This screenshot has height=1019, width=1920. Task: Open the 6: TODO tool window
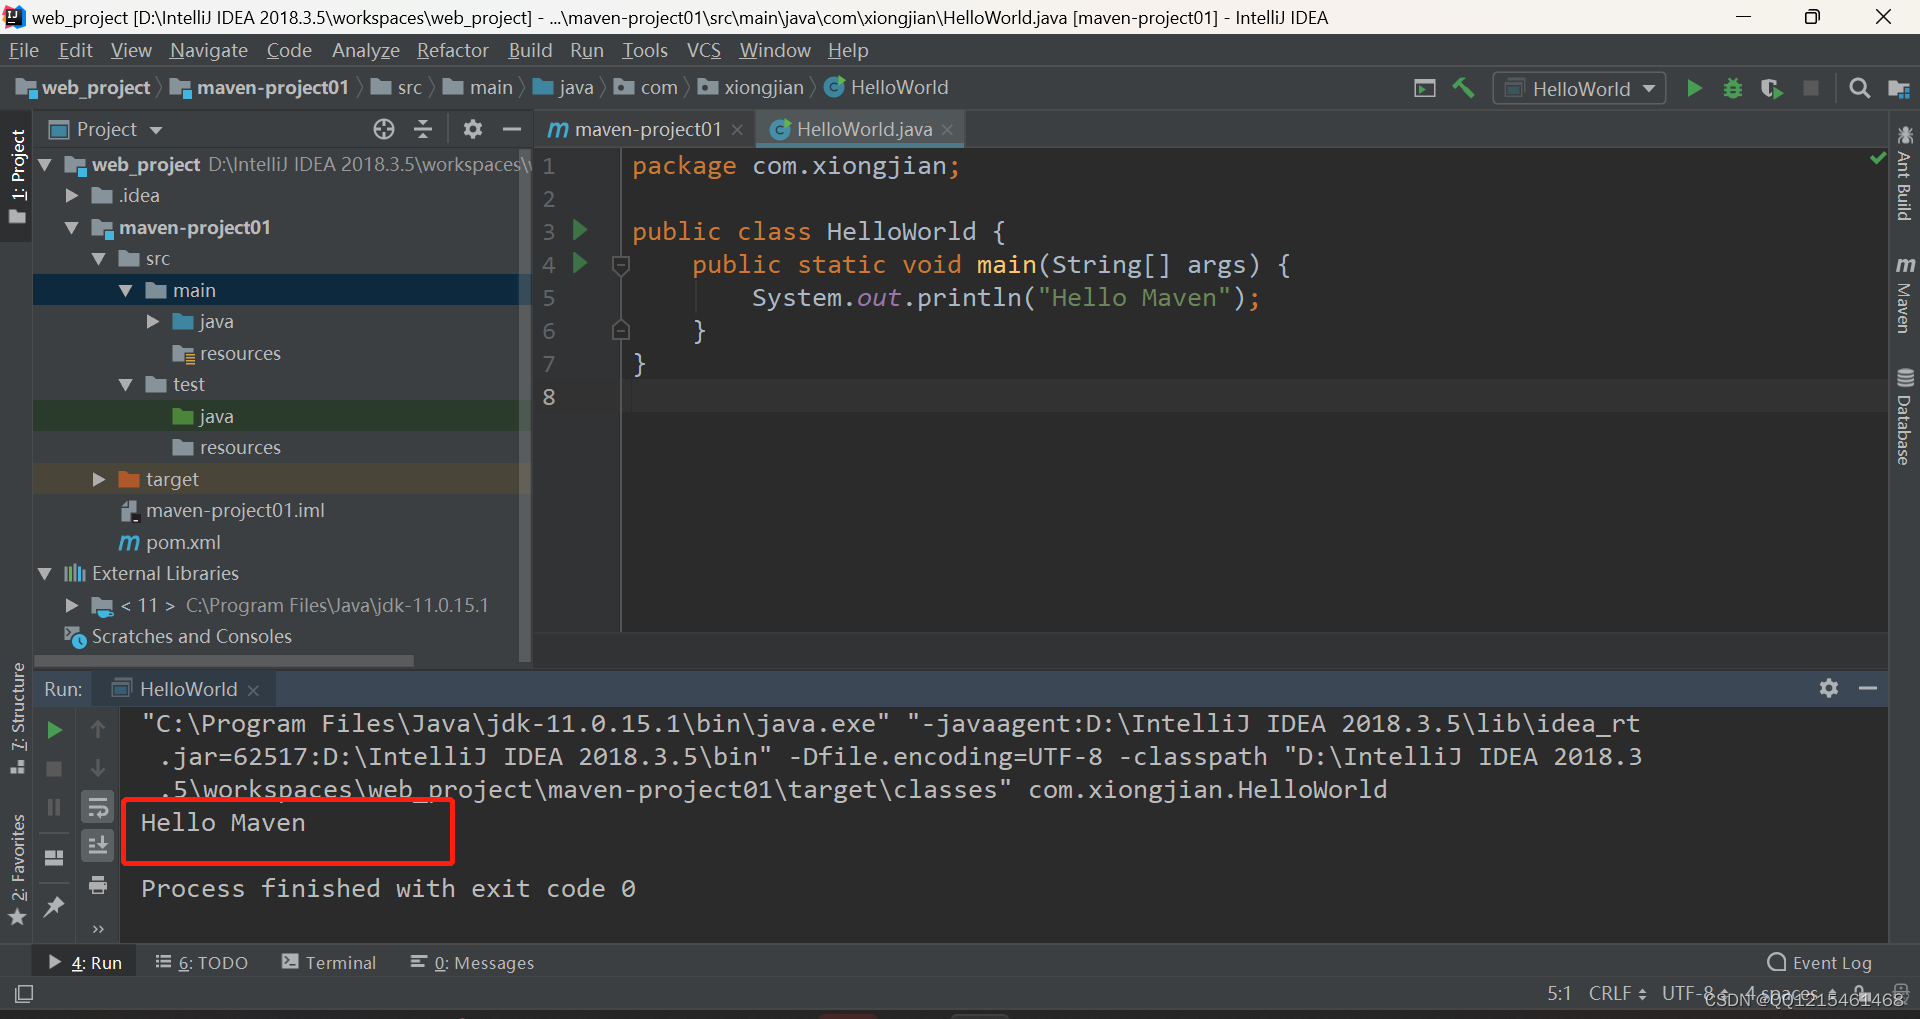point(202,962)
